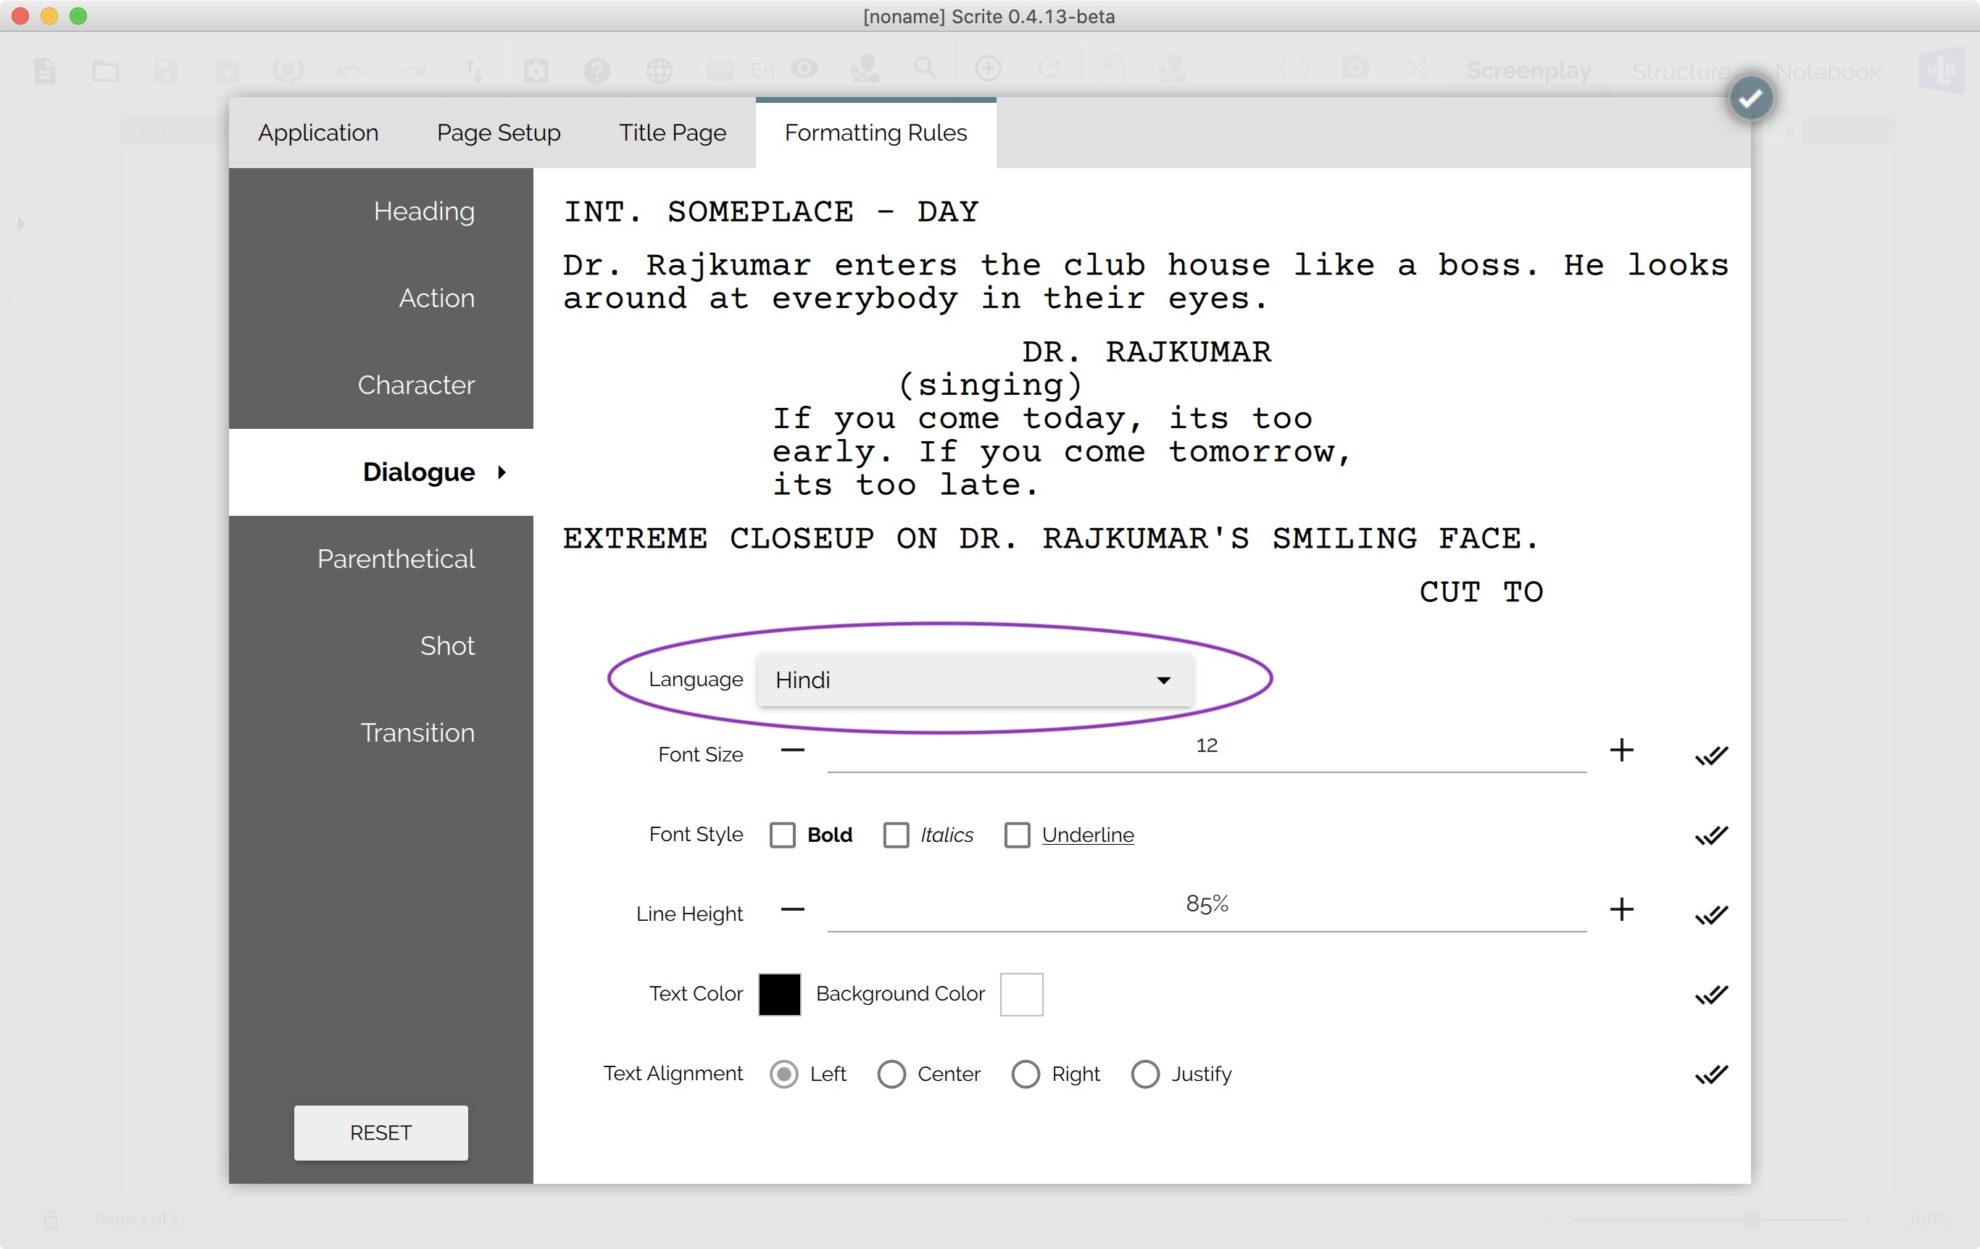Create a new screenplay document
1980x1249 pixels.
click(43, 70)
